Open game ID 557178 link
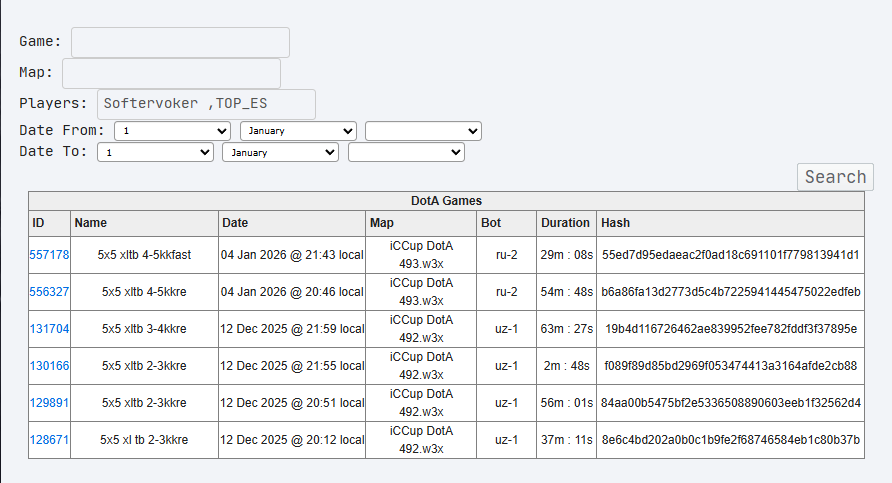Image resolution: width=892 pixels, height=483 pixels. [x=49, y=255]
